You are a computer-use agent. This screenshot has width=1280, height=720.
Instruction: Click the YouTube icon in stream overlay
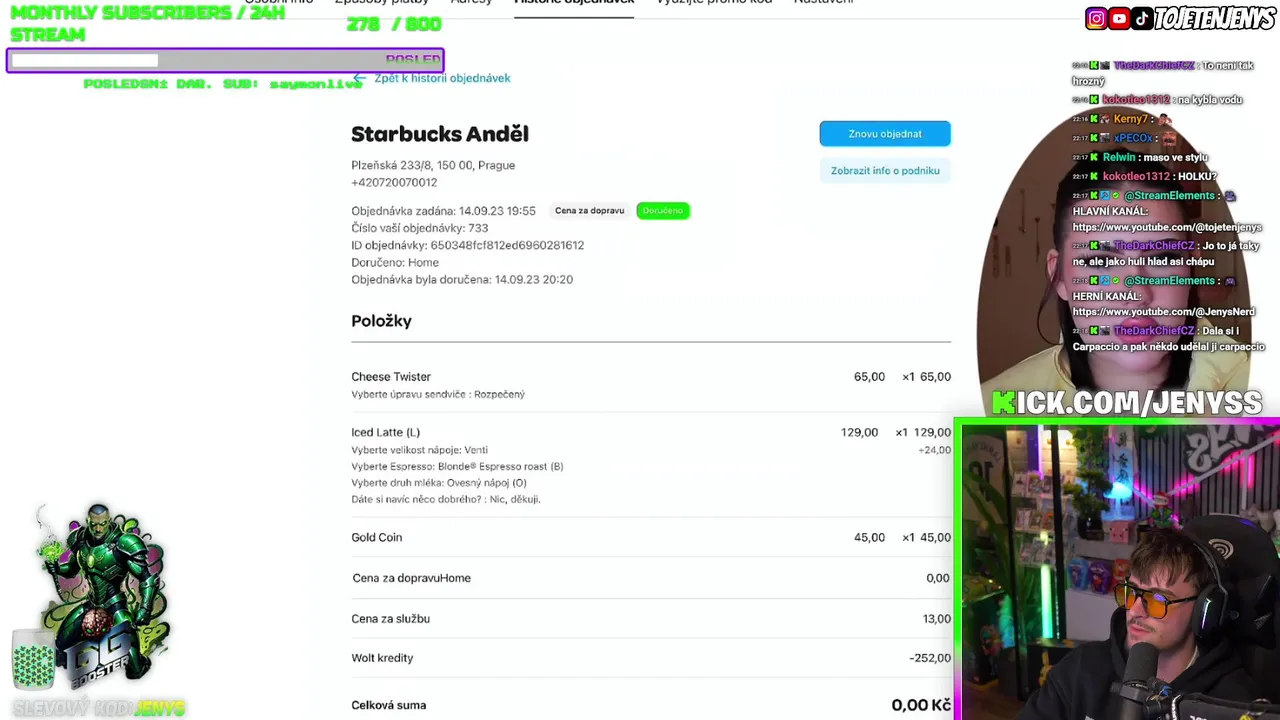pyautogui.click(x=1119, y=18)
